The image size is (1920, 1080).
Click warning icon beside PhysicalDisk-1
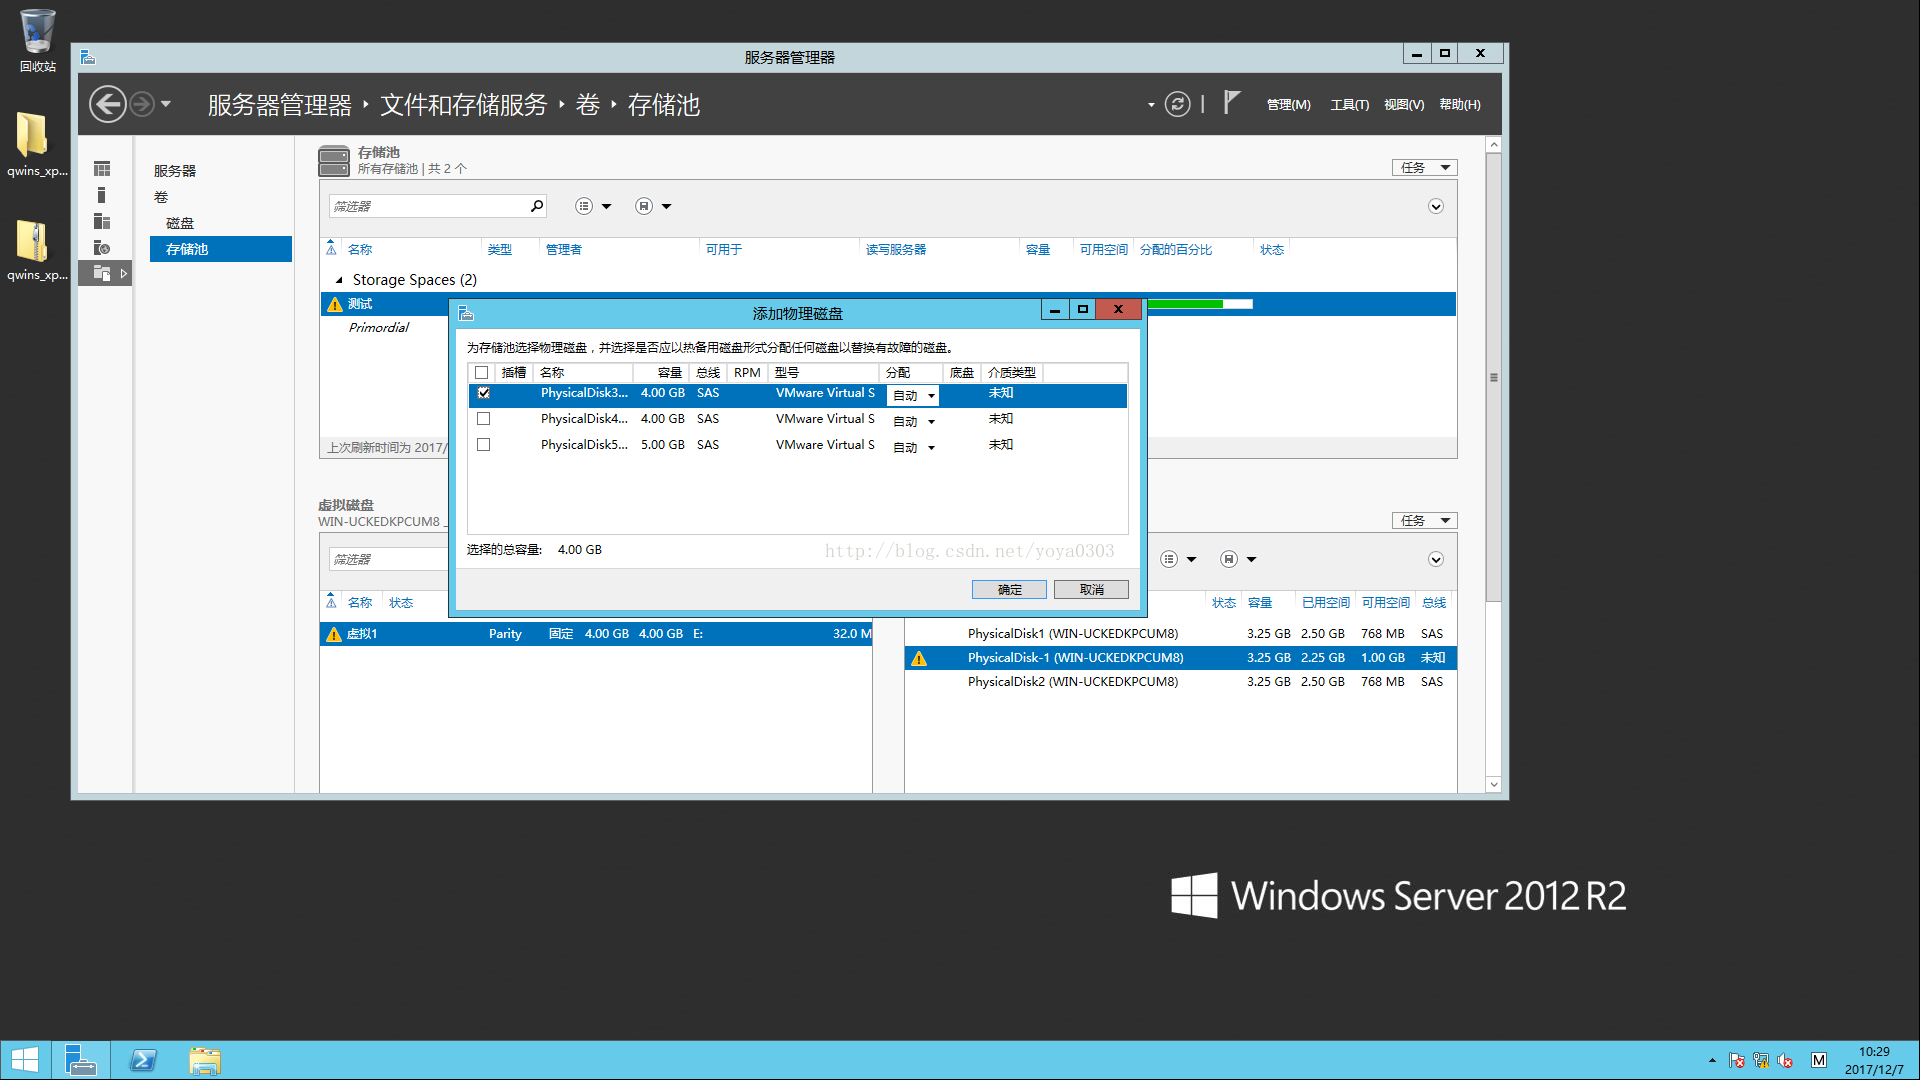pos(919,658)
